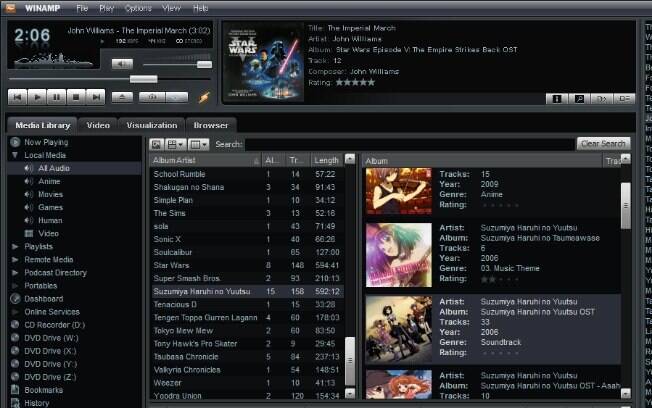The width and height of the screenshot is (652, 408).
Task: Toggle shuffle playback button
Action: click(152, 97)
